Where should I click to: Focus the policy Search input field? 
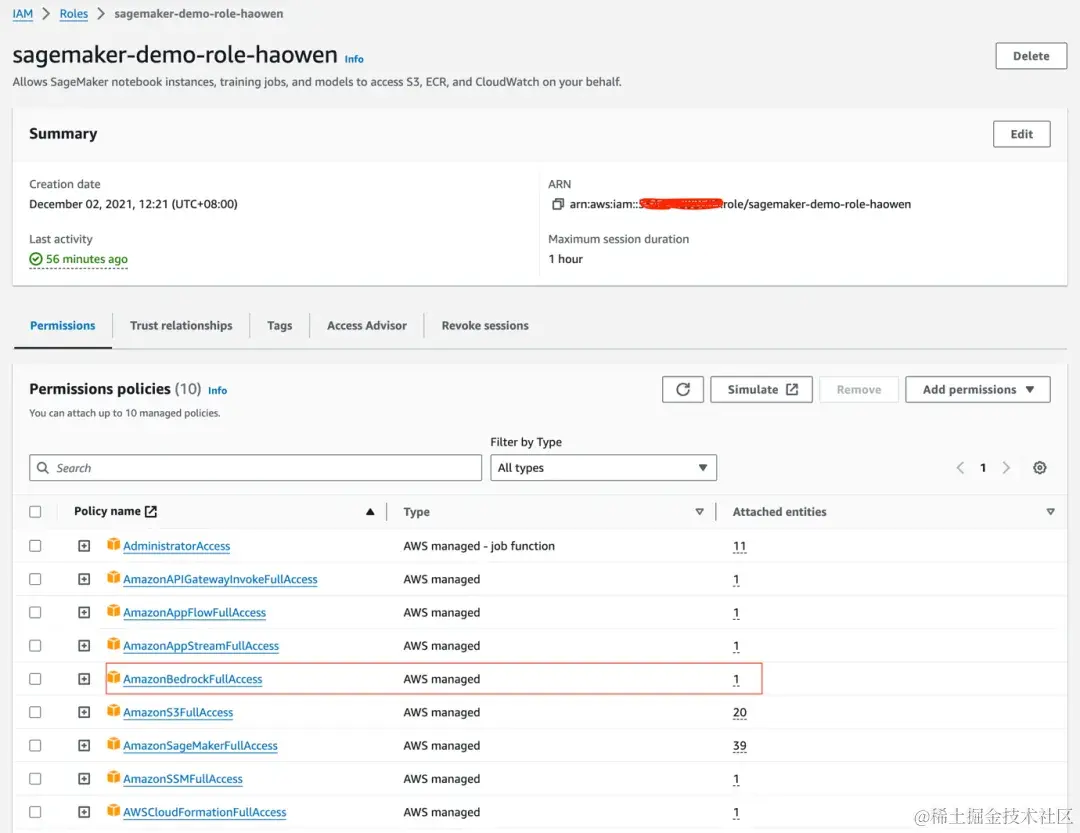point(256,468)
